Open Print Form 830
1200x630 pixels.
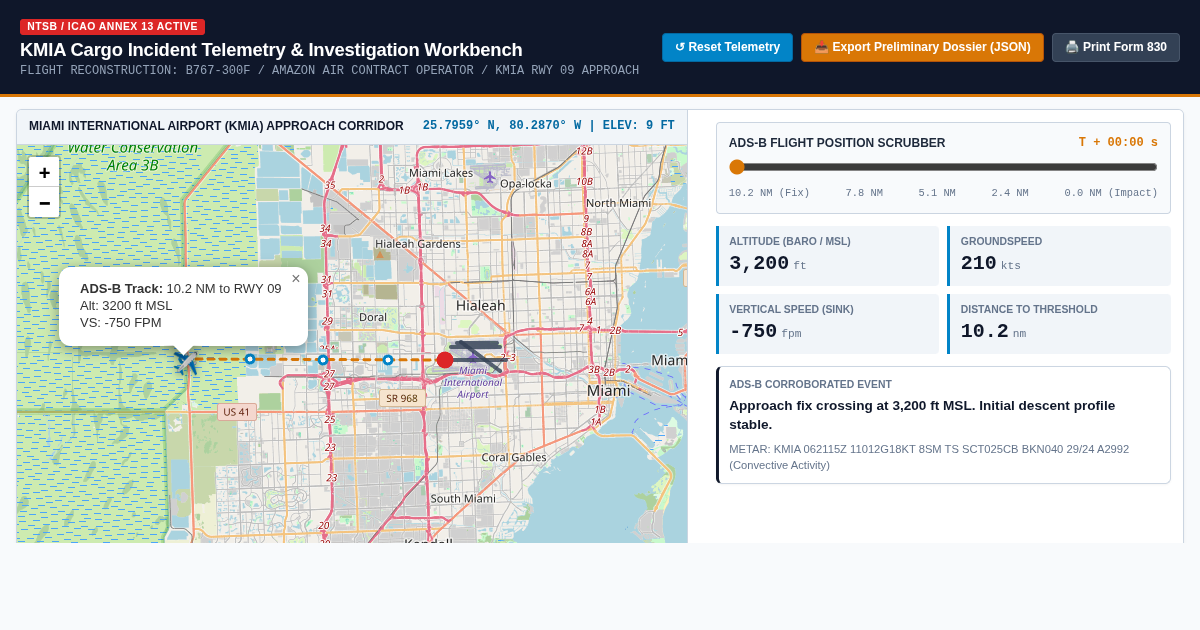[x=1116, y=47]
